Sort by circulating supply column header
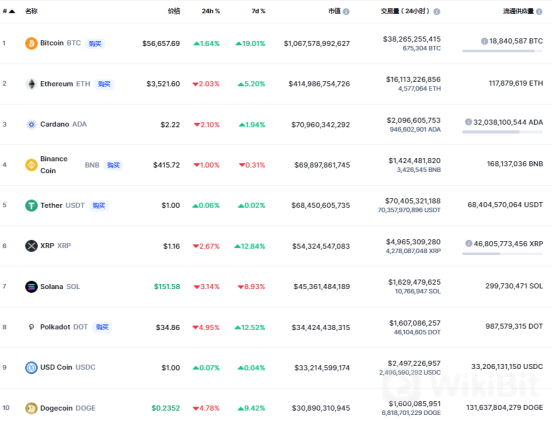The image size is (554, 421). pos(518,11)
